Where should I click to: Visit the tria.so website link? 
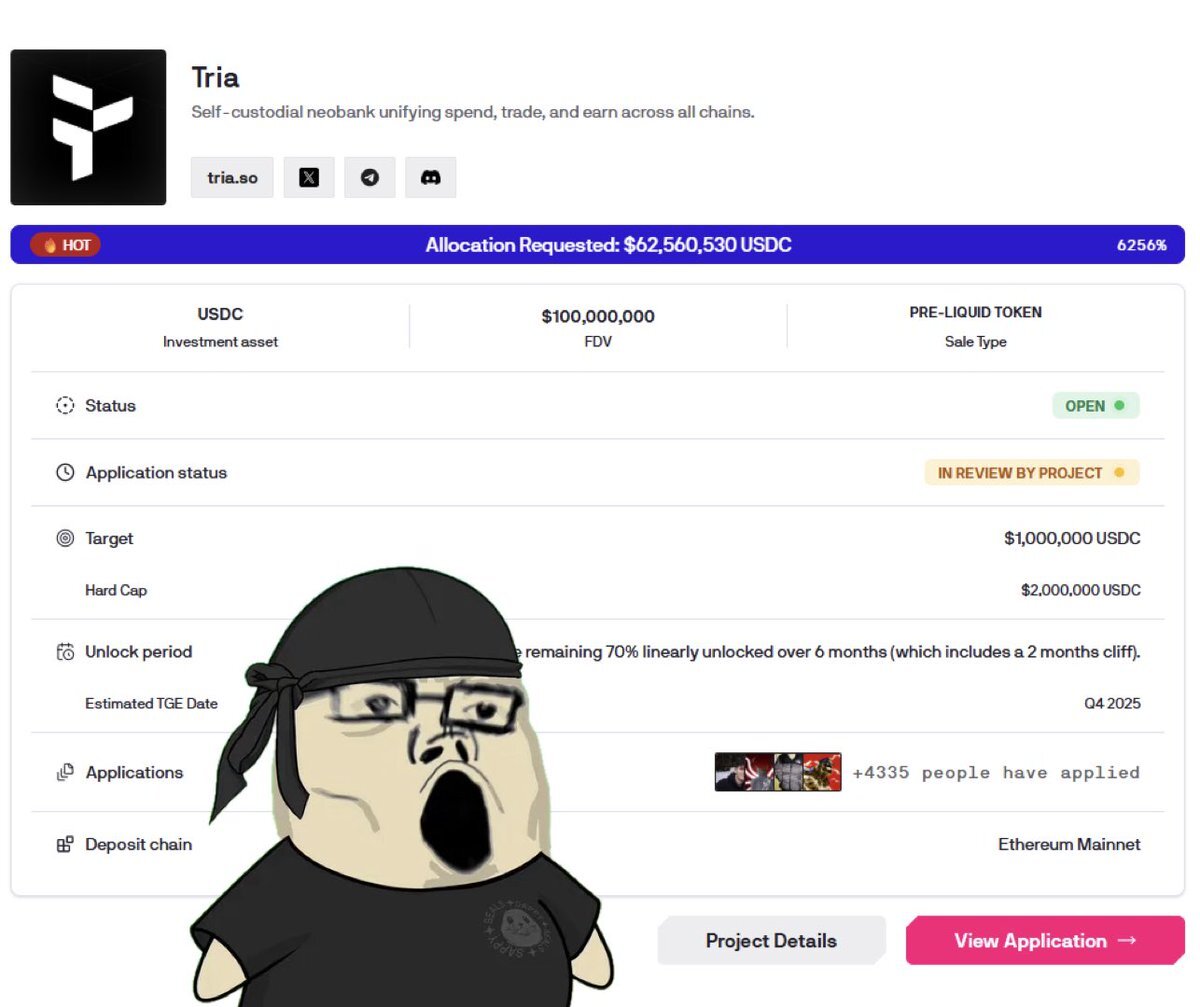[x=232, y=177]
